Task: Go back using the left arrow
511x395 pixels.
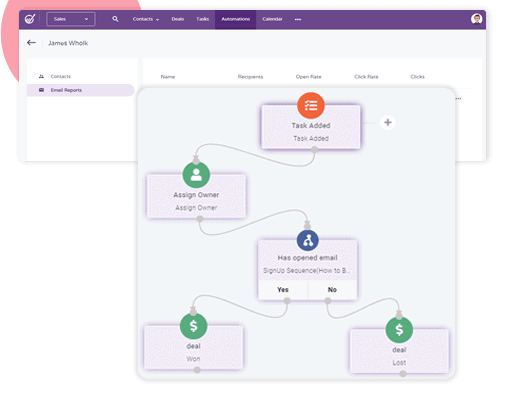Action: [x=31, y=43]
